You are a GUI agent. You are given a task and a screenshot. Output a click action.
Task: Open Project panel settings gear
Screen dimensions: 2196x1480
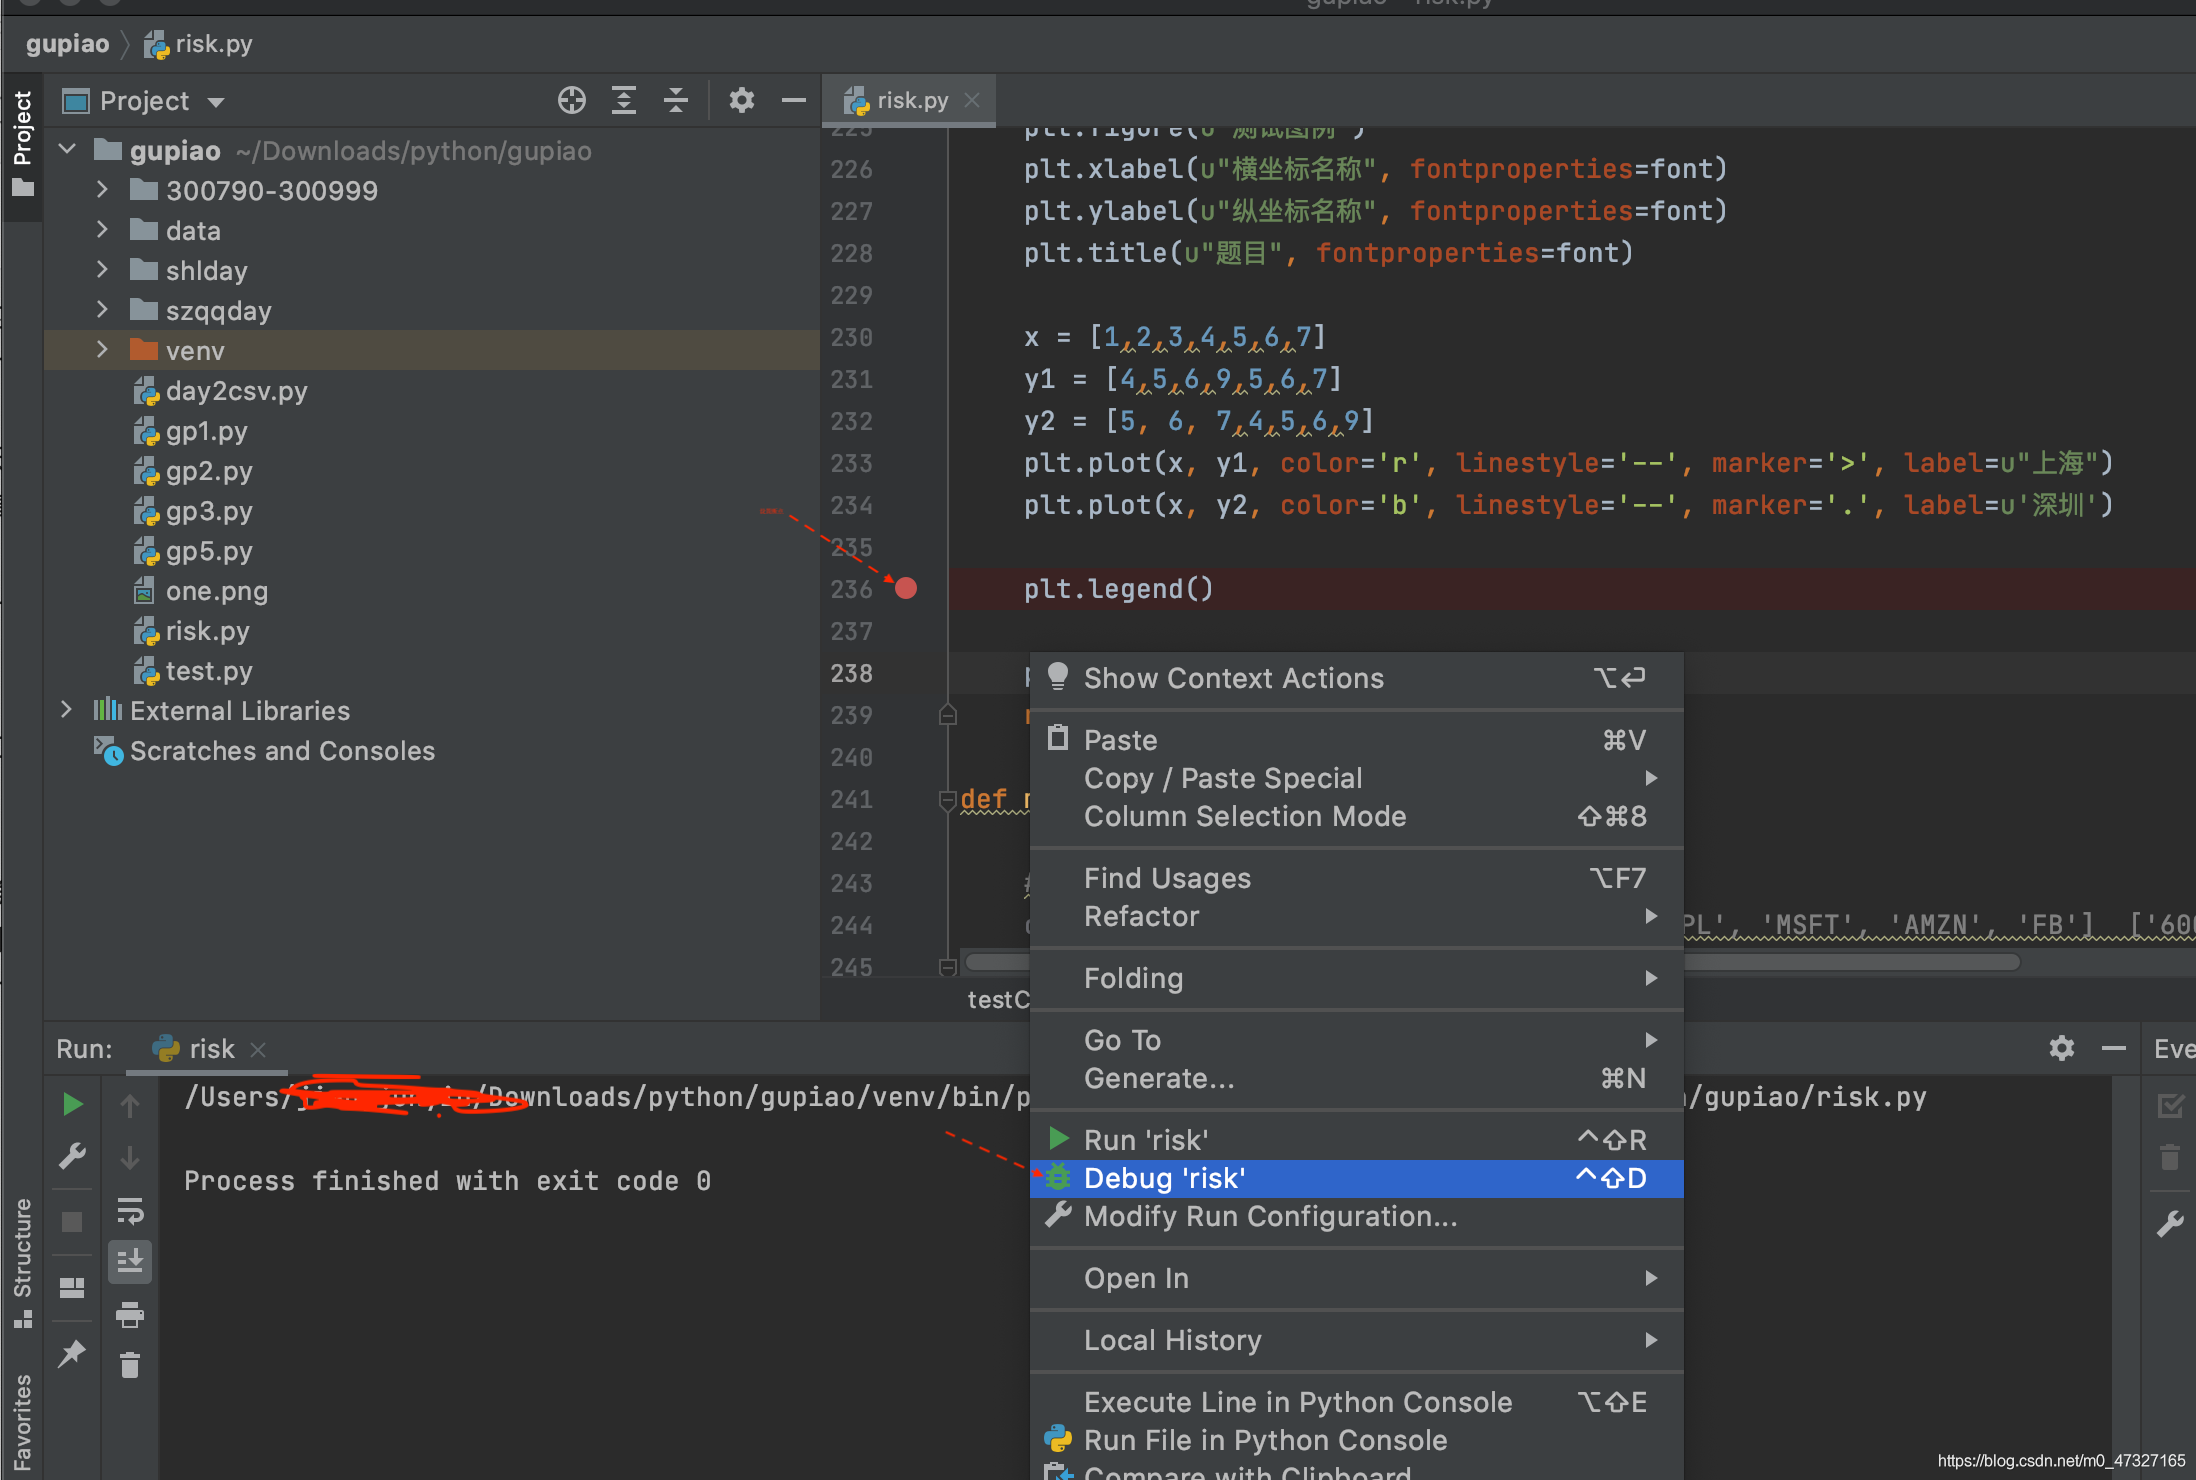[741, 100]
